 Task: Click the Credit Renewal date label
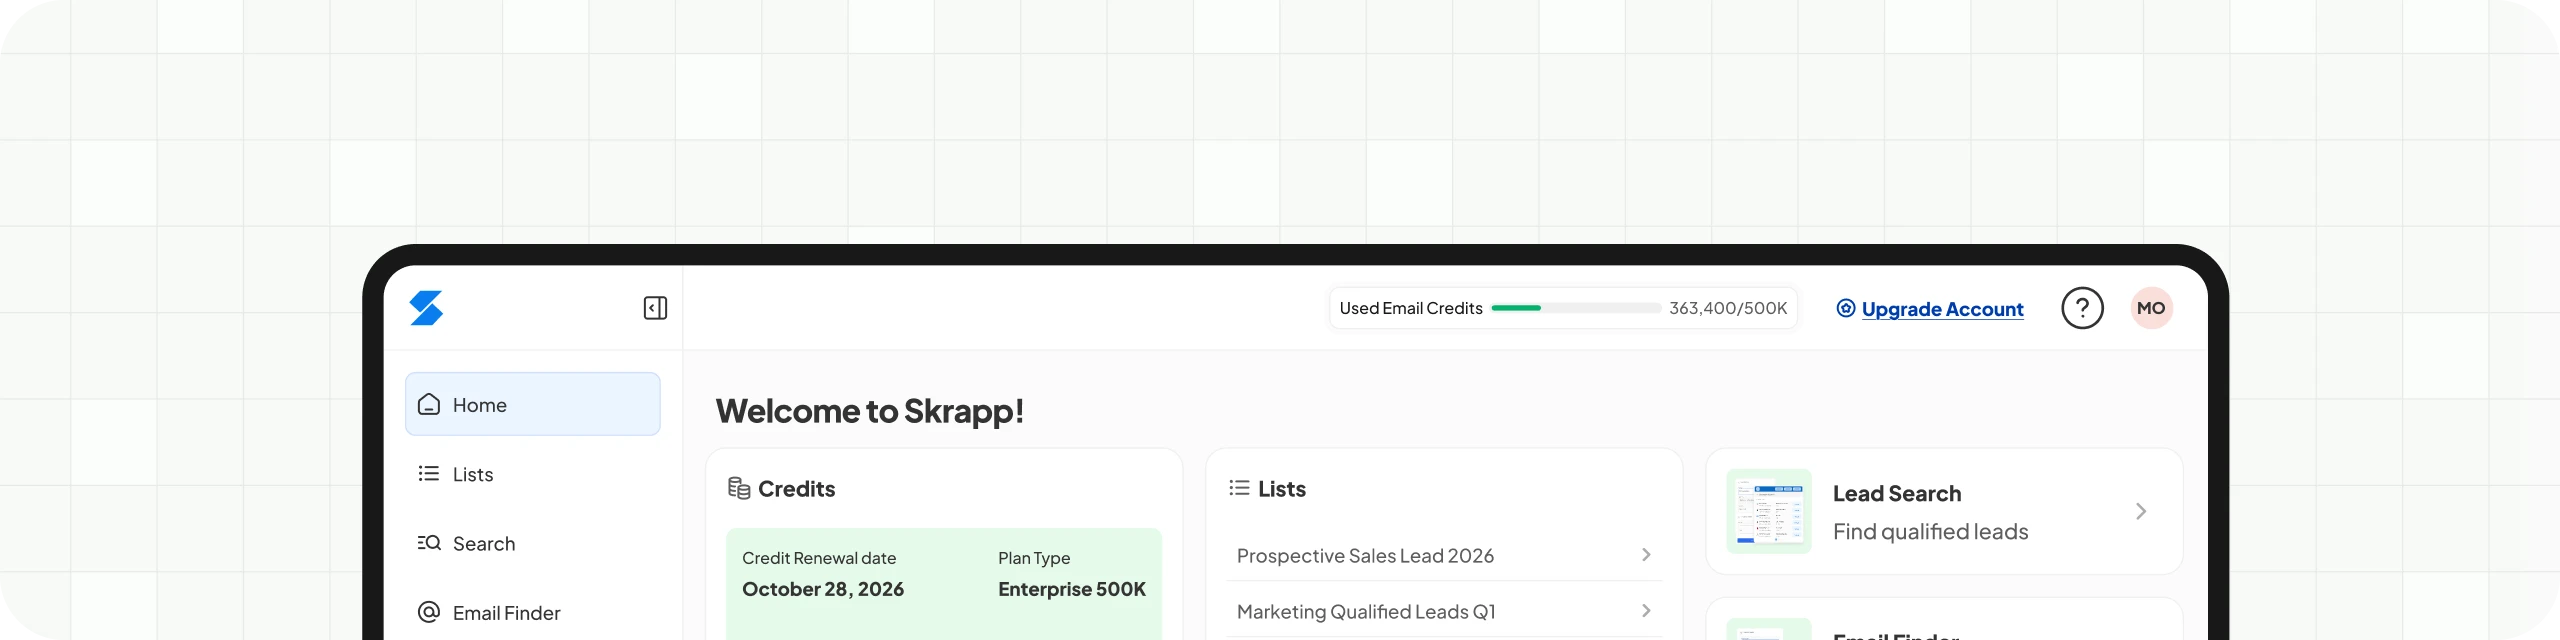(819, 558)
